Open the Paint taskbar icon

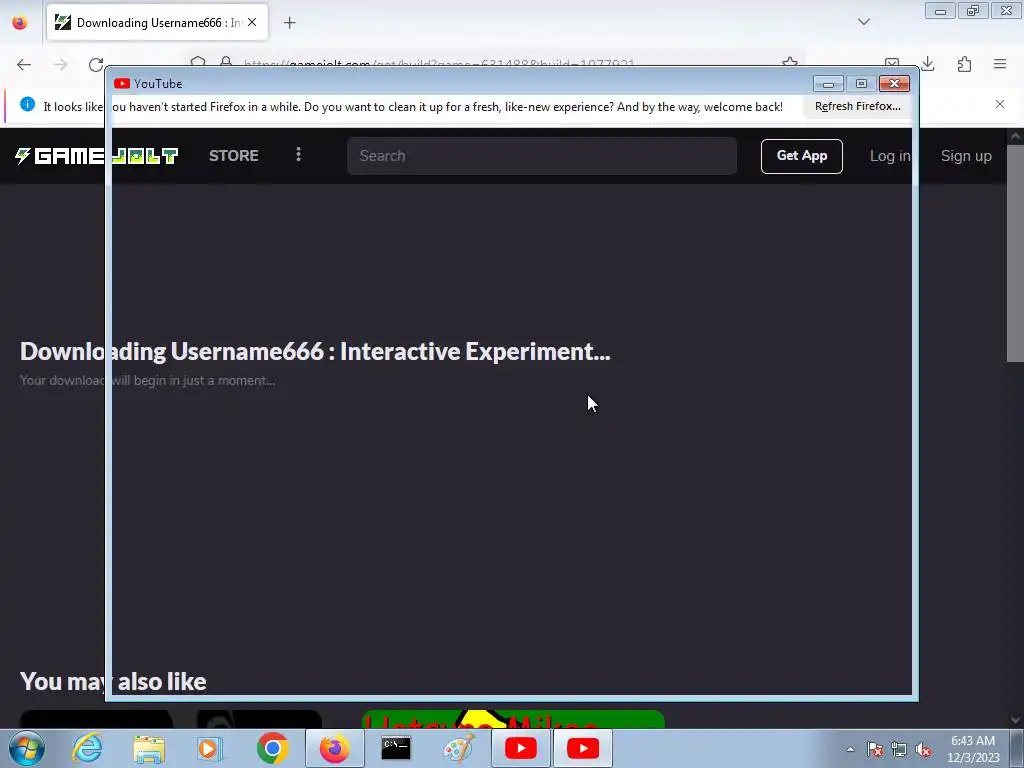458,748
